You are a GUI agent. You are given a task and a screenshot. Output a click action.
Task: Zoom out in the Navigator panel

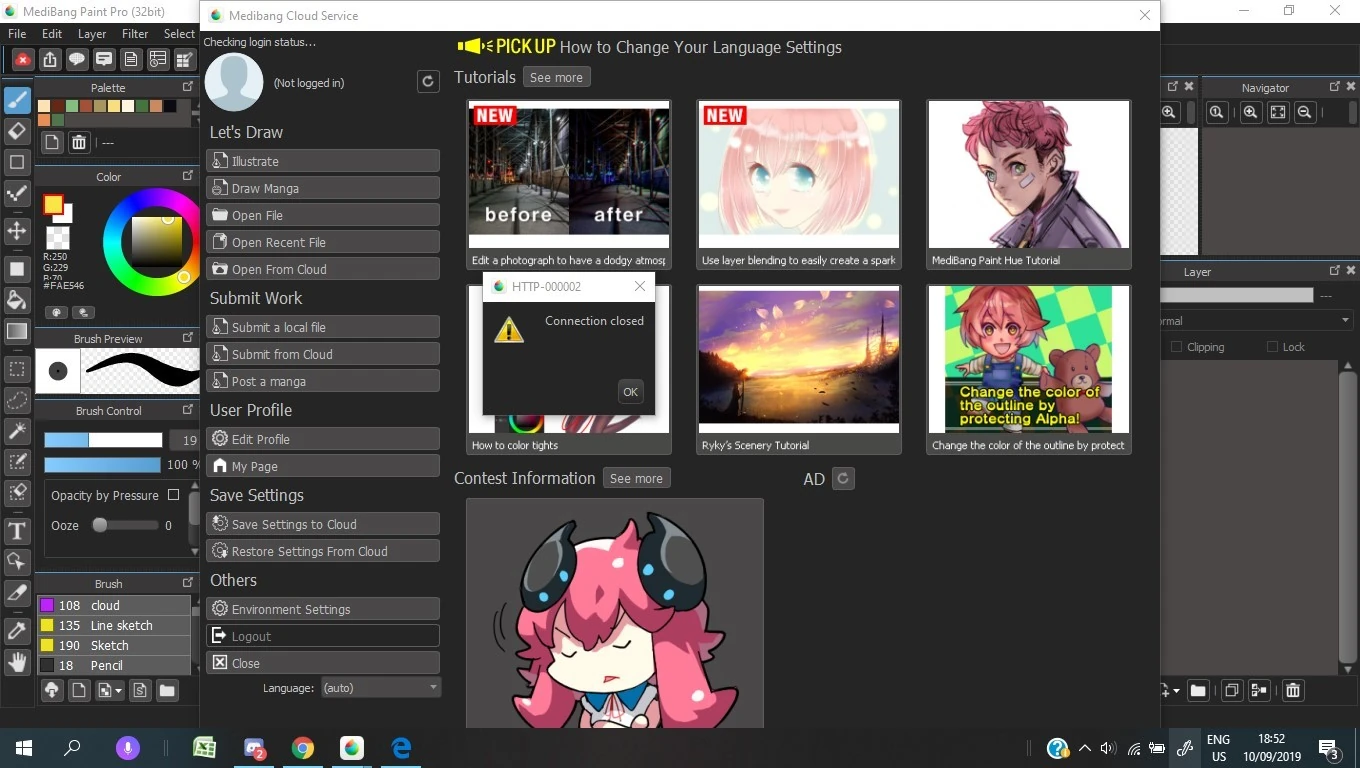point(1304,113)
